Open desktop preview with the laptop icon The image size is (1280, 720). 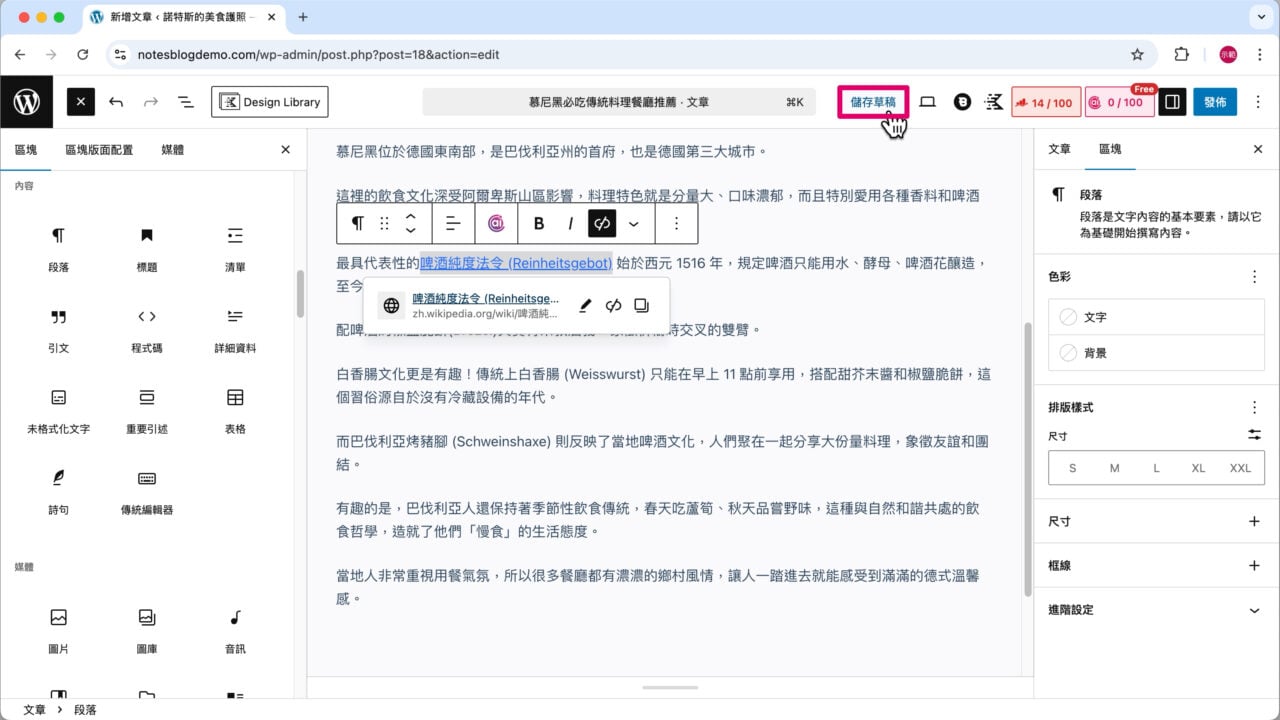pos(927,101)
